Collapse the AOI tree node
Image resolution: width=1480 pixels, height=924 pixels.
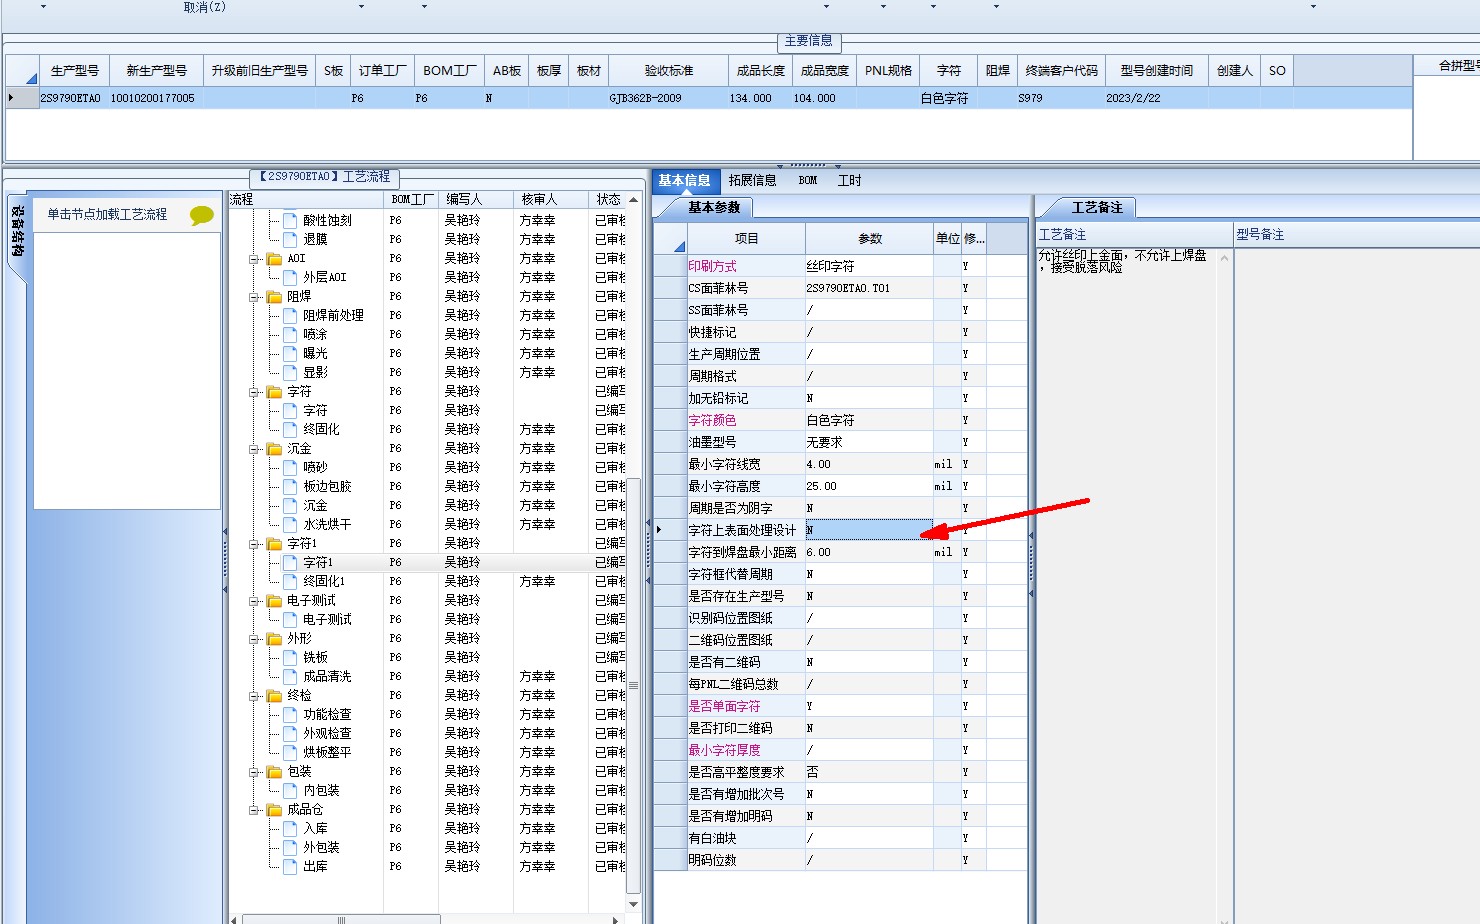(x=254, y=259)
